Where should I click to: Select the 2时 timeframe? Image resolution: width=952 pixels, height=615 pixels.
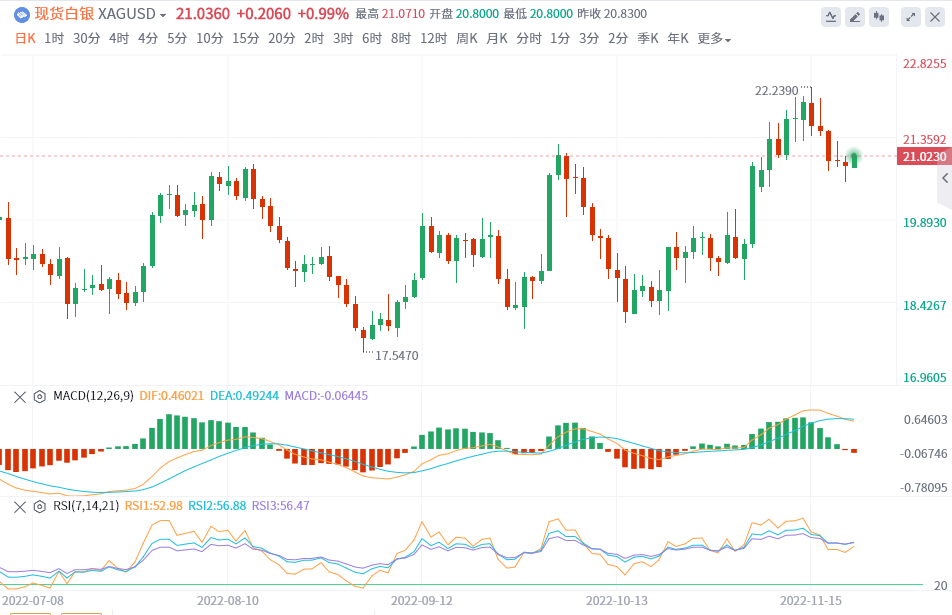[x=314, y=39]
